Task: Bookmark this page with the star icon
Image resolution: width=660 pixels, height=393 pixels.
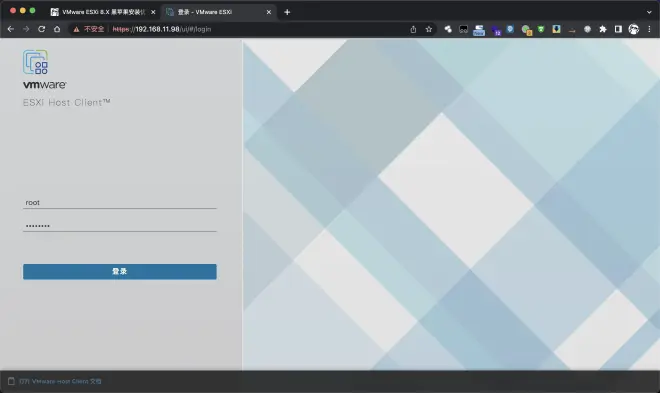Action: tap(428, 29)
